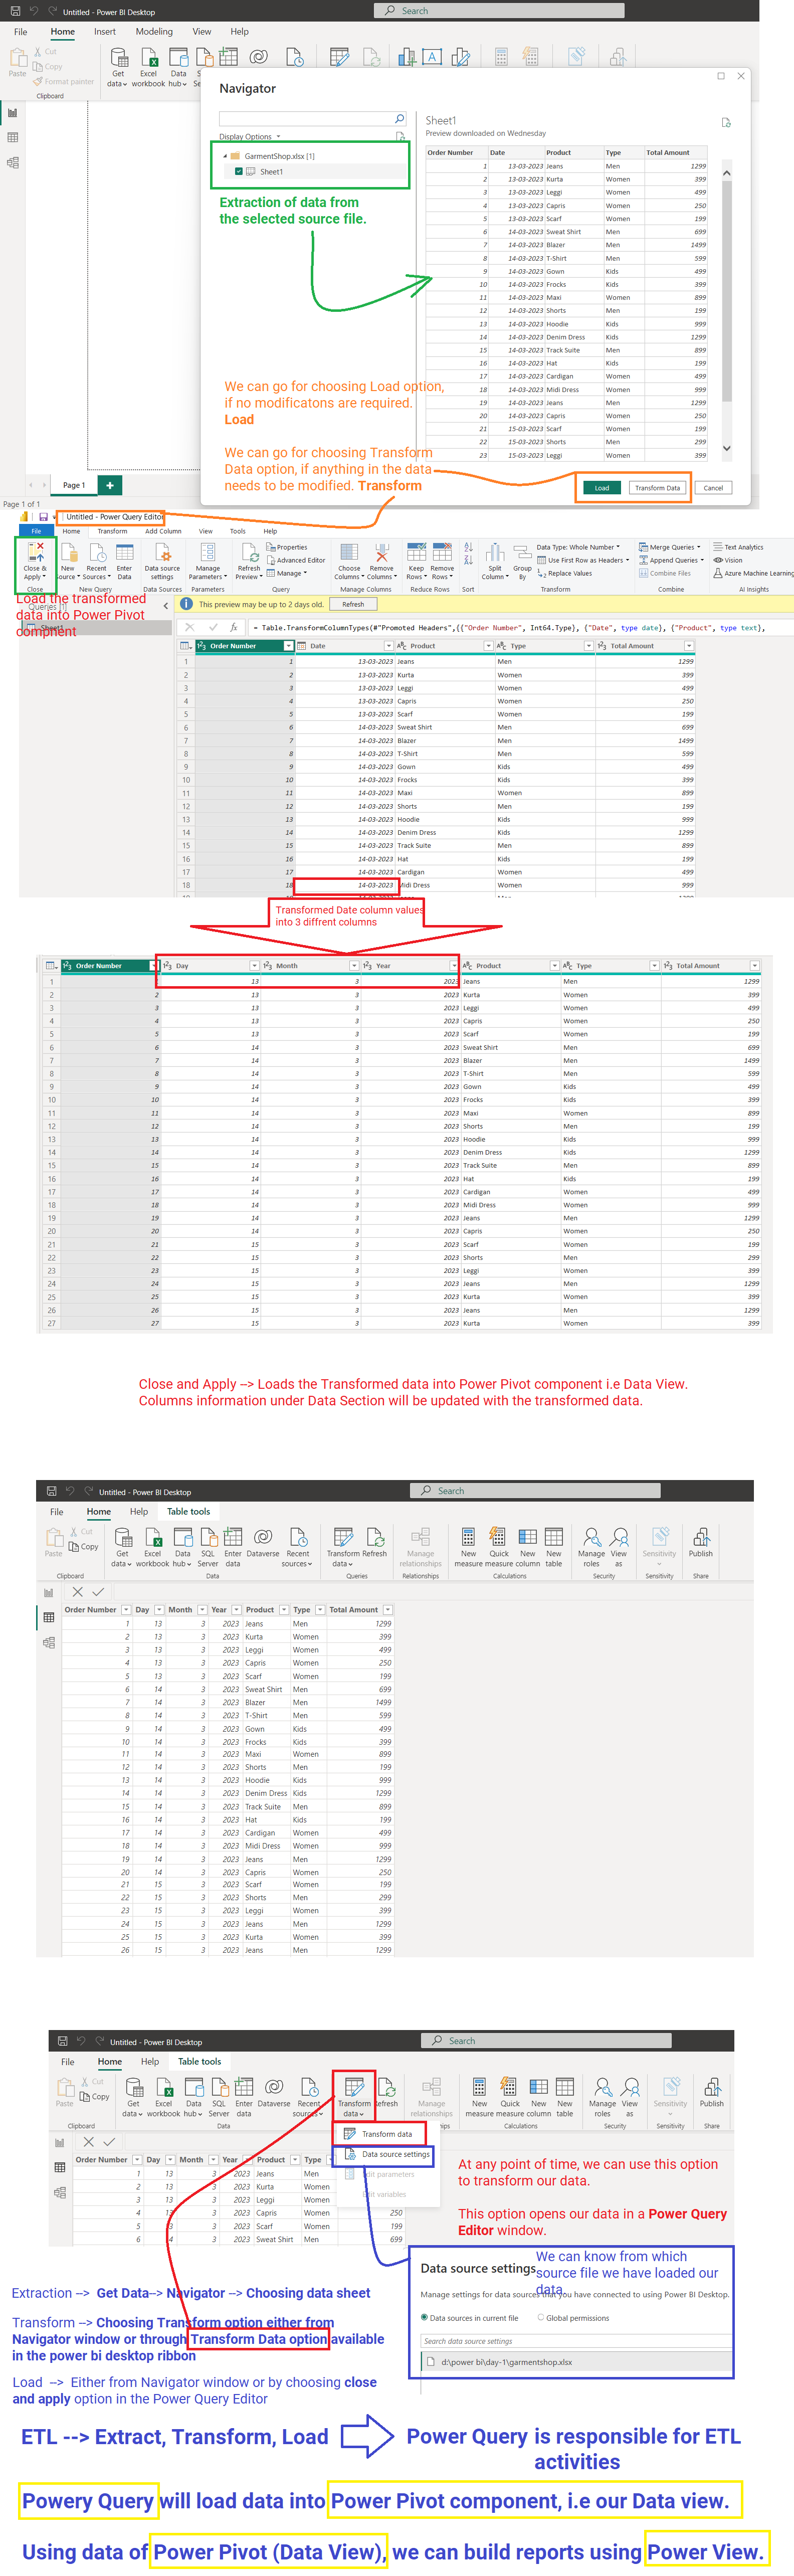Open Transform tab in Power Query Editor

coord(112,531)
